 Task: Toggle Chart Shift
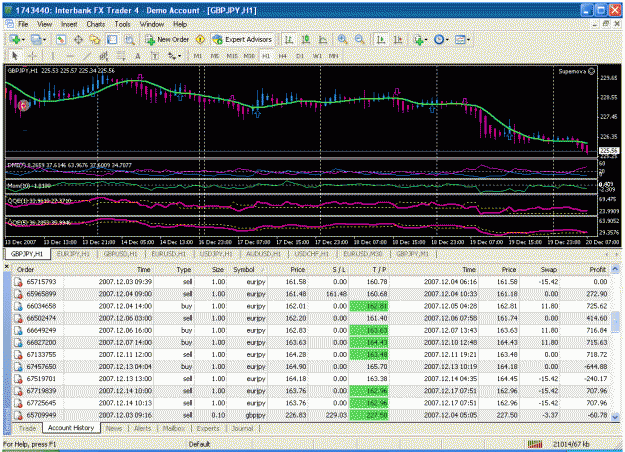(x=398, y=39)
